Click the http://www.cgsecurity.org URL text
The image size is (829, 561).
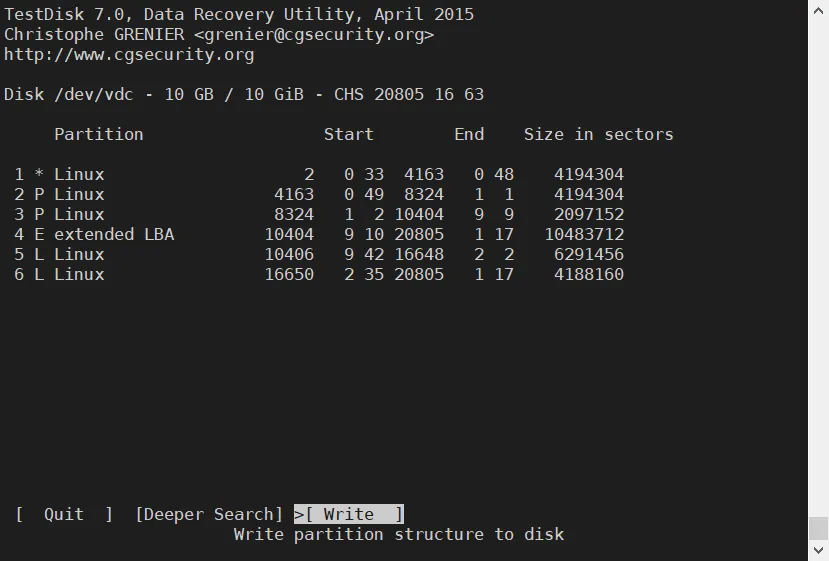[x=129, y=54]
